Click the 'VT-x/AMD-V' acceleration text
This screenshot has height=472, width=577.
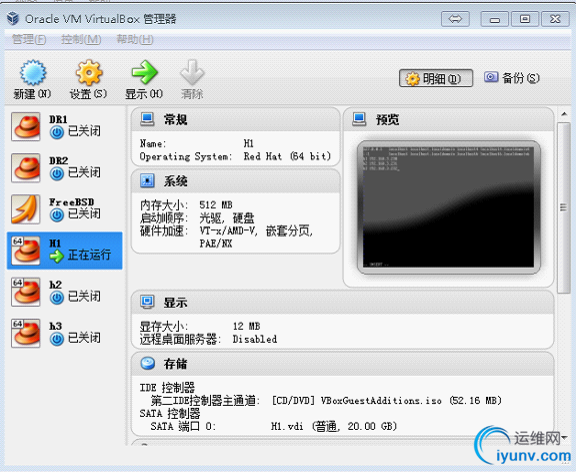click(x=228, y=231)
